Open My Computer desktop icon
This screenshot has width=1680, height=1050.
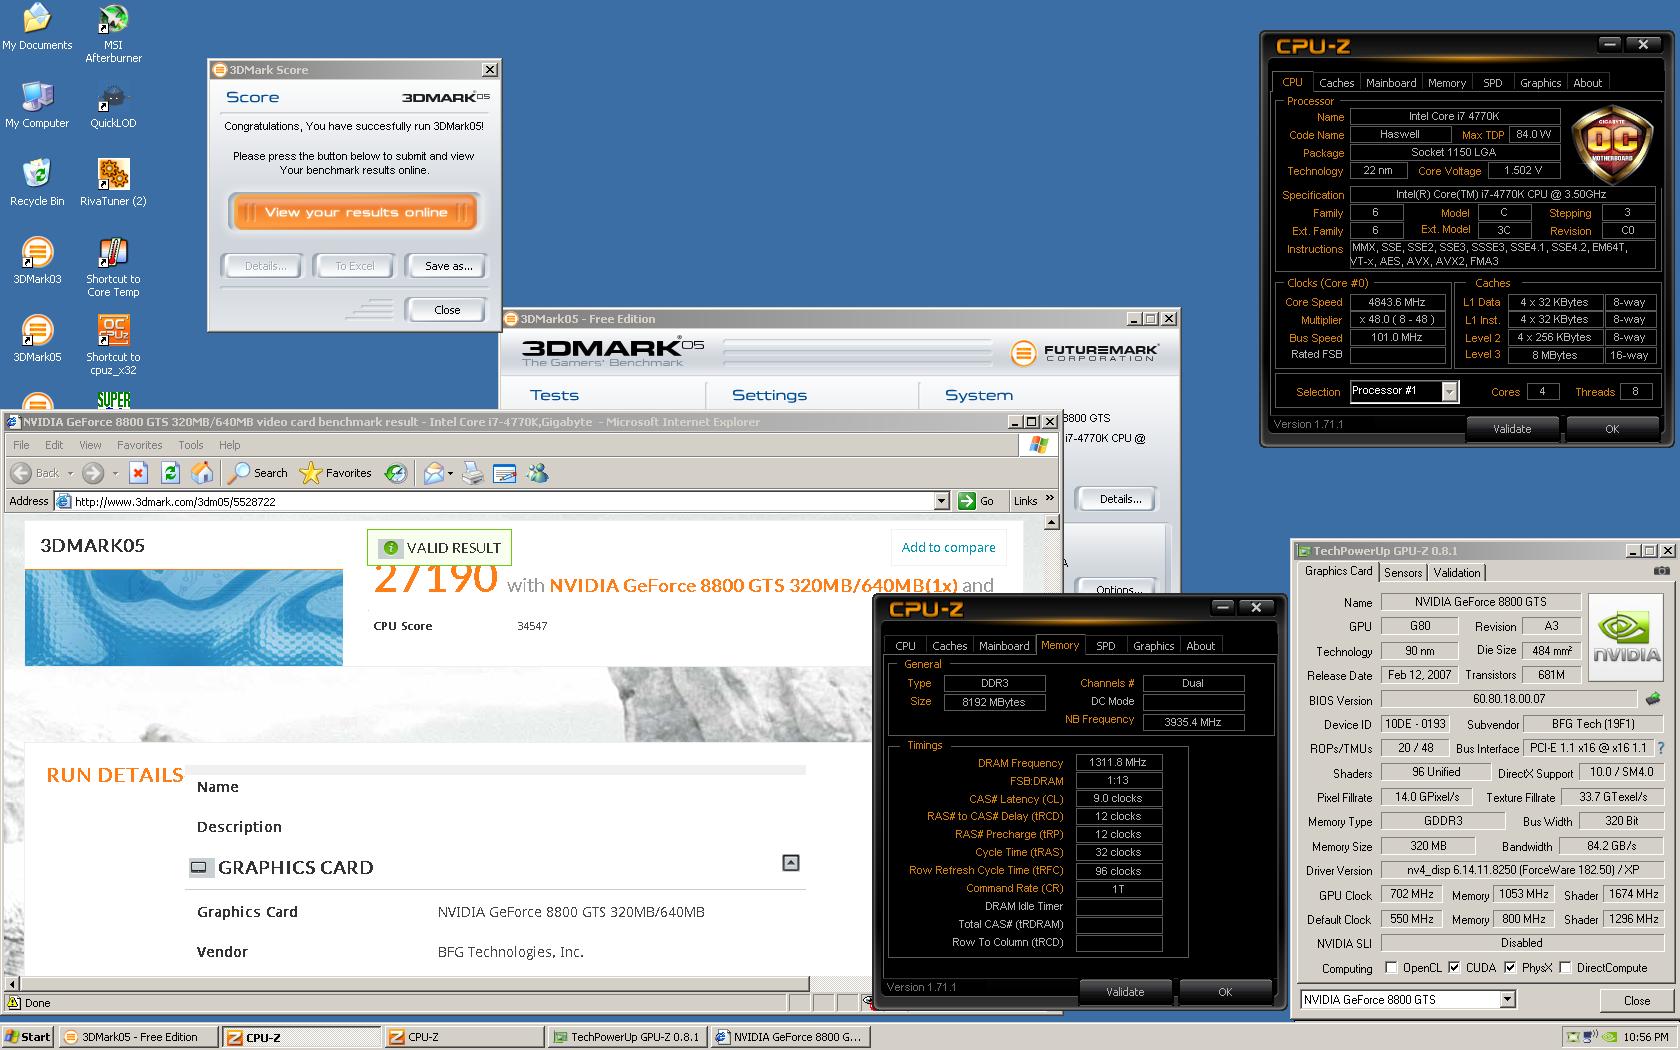[37, 105]
